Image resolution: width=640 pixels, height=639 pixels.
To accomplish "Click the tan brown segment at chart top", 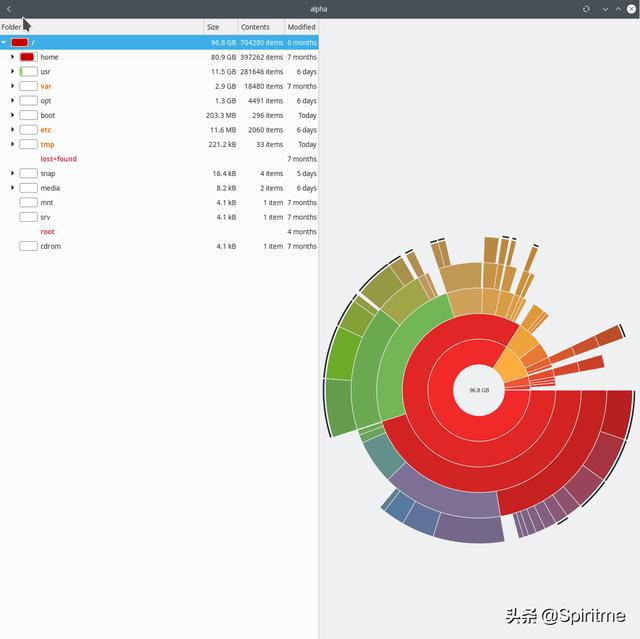I will tap(463, 276).
